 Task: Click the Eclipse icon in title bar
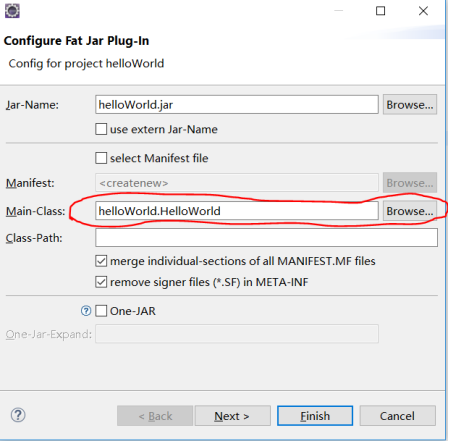pyautogui.click(x=12, y=11)
